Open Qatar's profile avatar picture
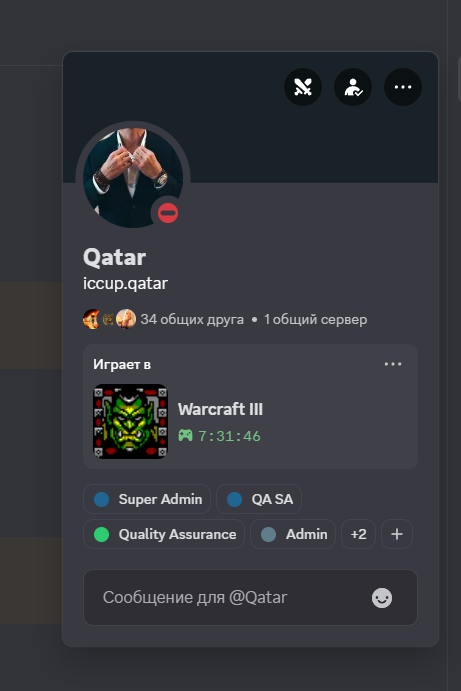The width and height of the screenshot is (461, 691). [133, 178]
